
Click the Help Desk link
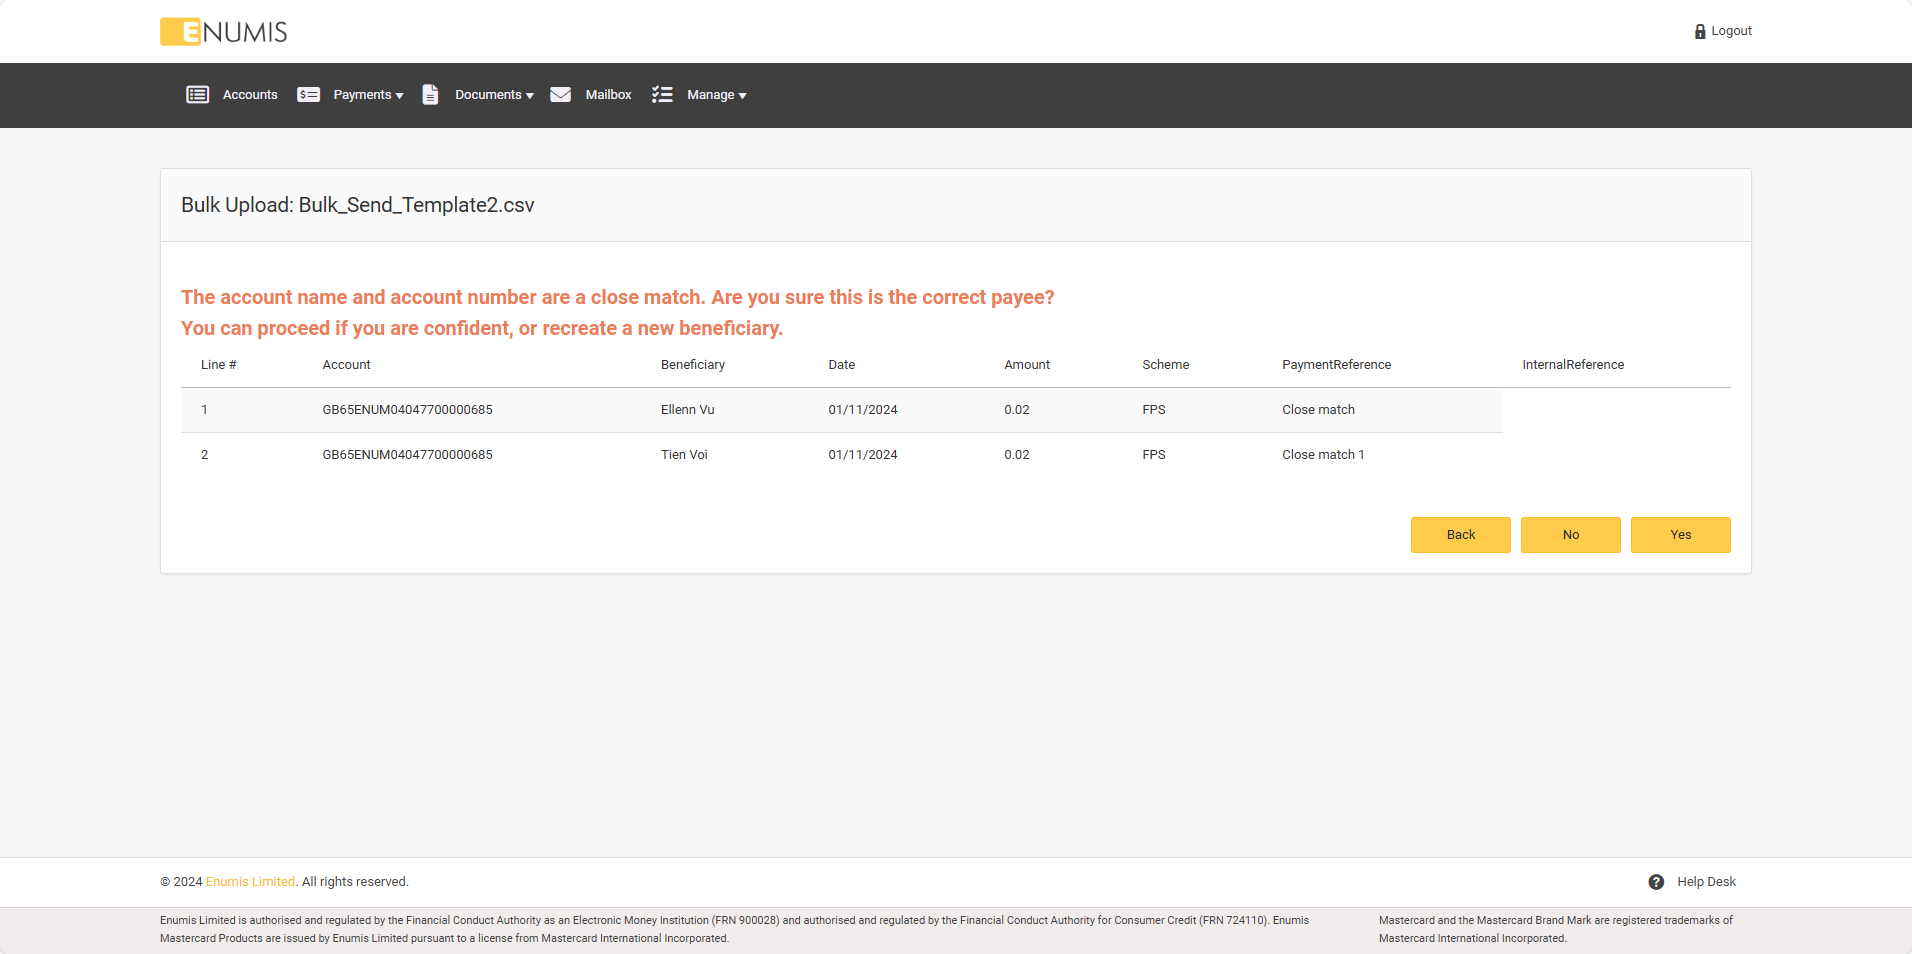coord(1706,882)
